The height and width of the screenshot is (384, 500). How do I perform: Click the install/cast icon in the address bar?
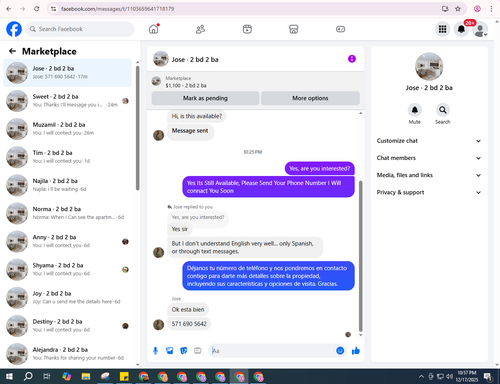tap(445, 9)
